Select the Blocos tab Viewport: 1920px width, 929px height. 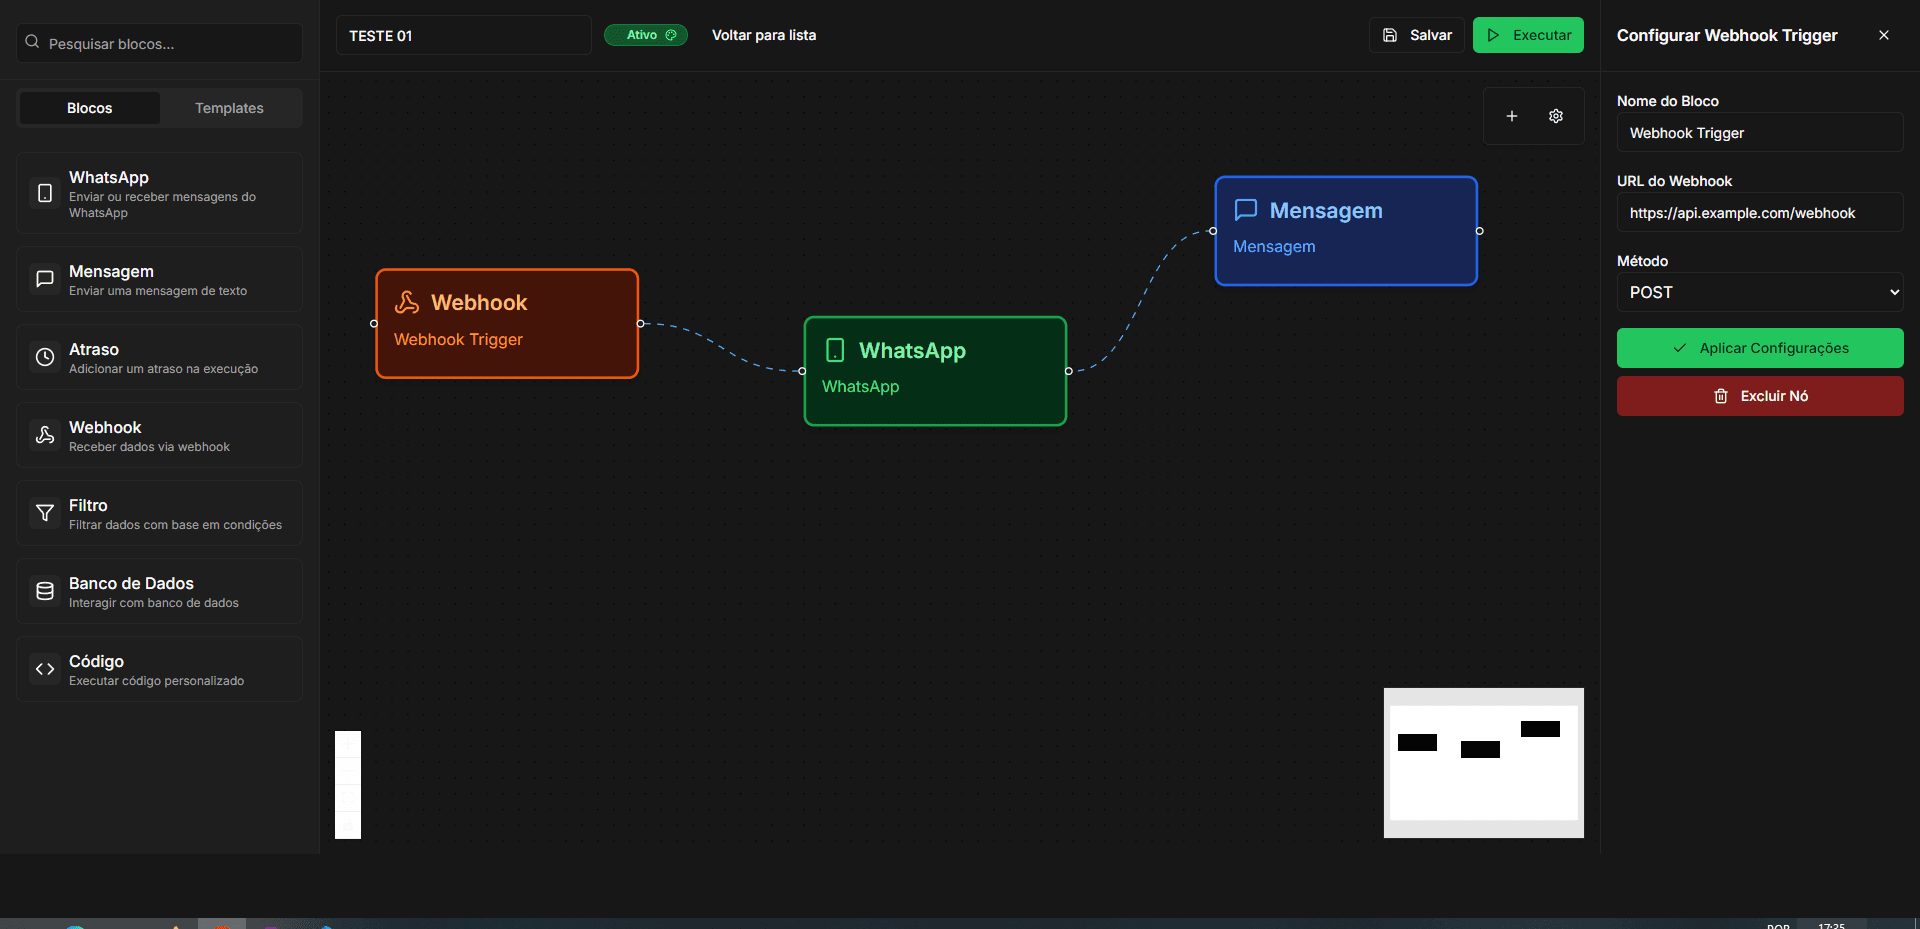click(x=90, y=108)
